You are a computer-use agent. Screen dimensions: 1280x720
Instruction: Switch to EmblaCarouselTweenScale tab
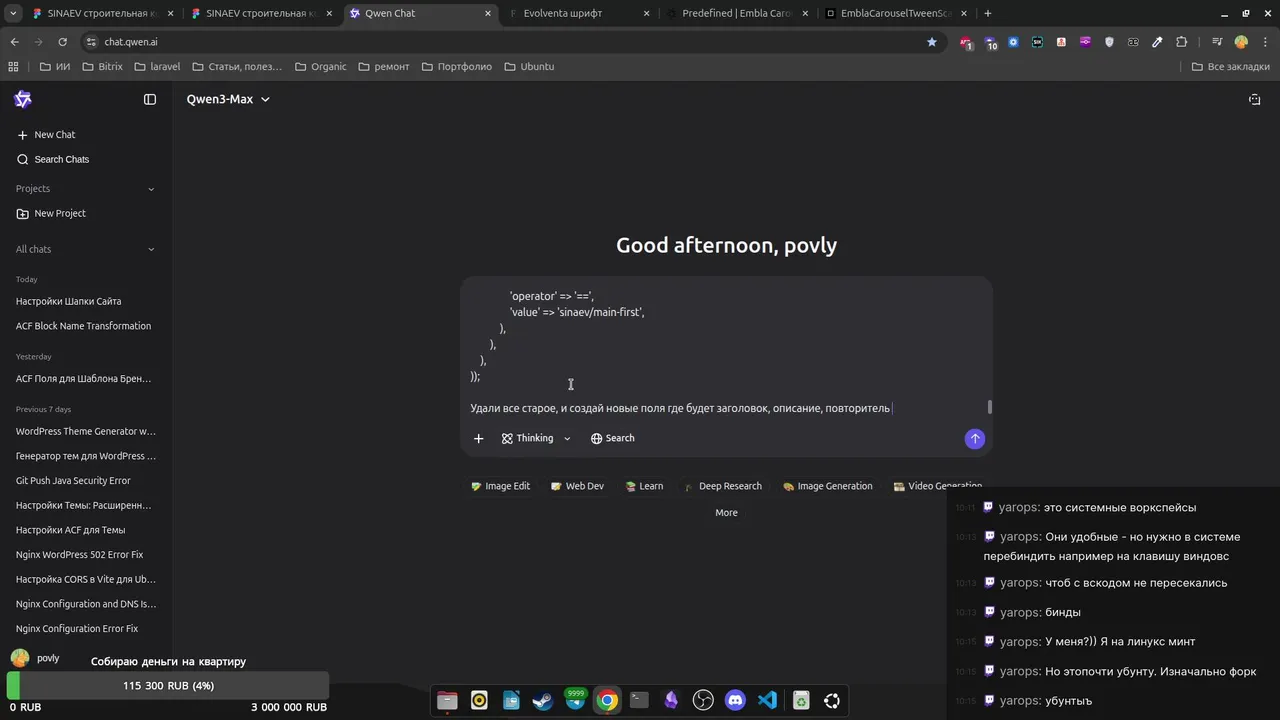(894, 14)
